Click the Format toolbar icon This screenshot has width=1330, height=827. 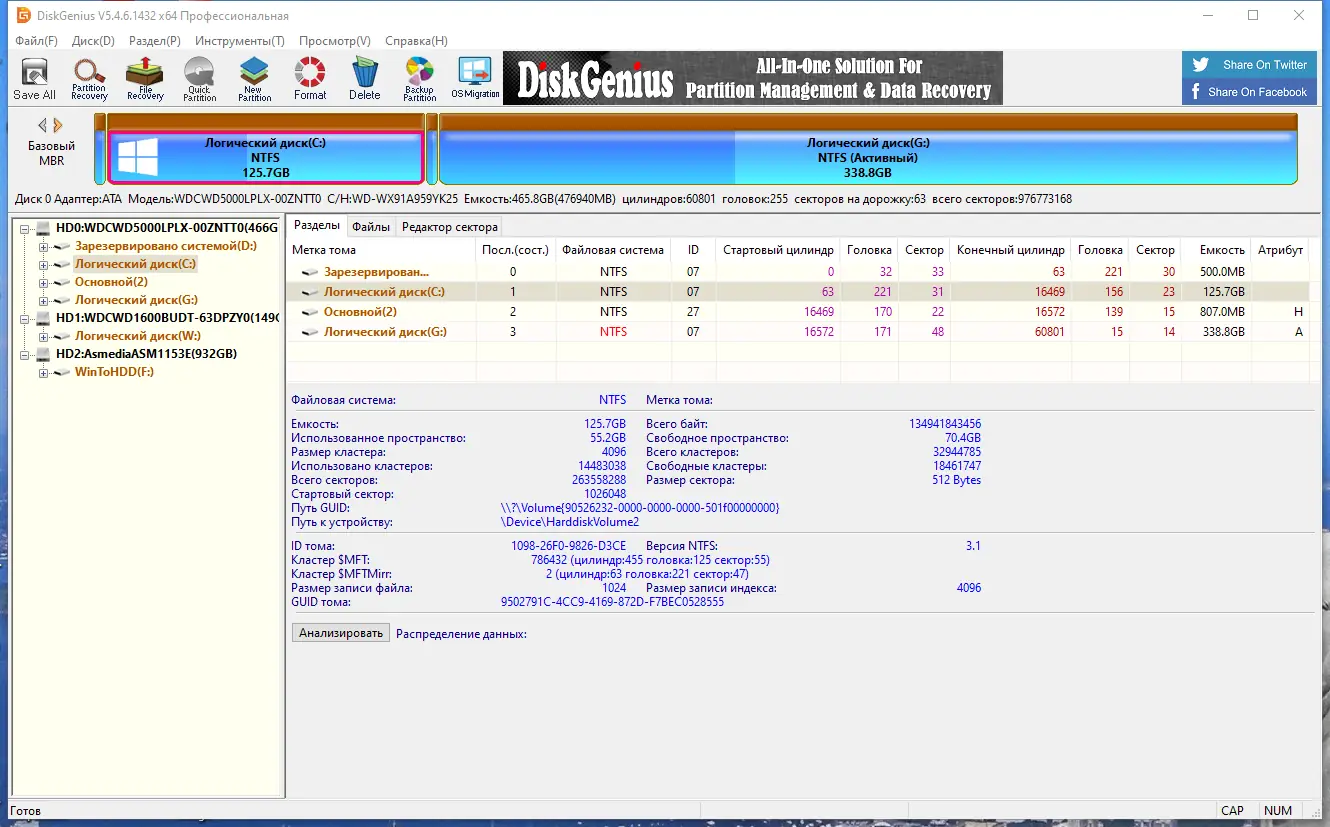tap(310, 79)
